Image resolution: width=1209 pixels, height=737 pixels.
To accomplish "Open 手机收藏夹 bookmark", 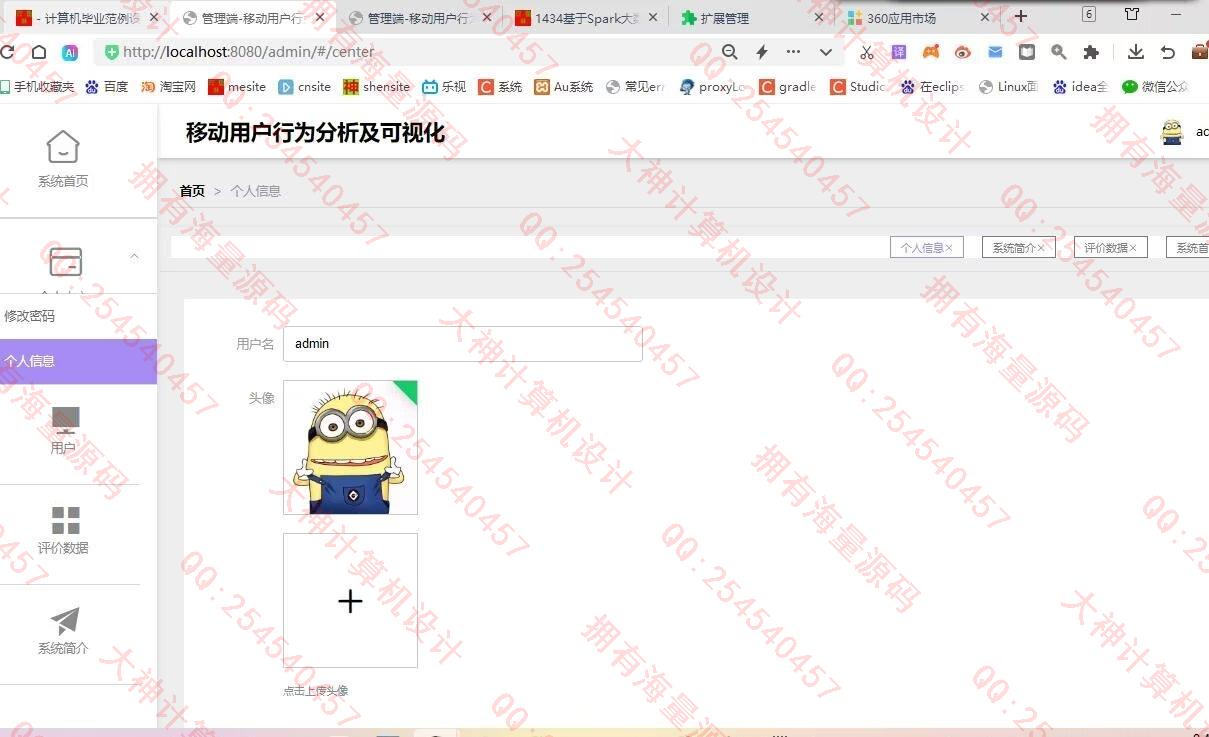I will [36, 87].
